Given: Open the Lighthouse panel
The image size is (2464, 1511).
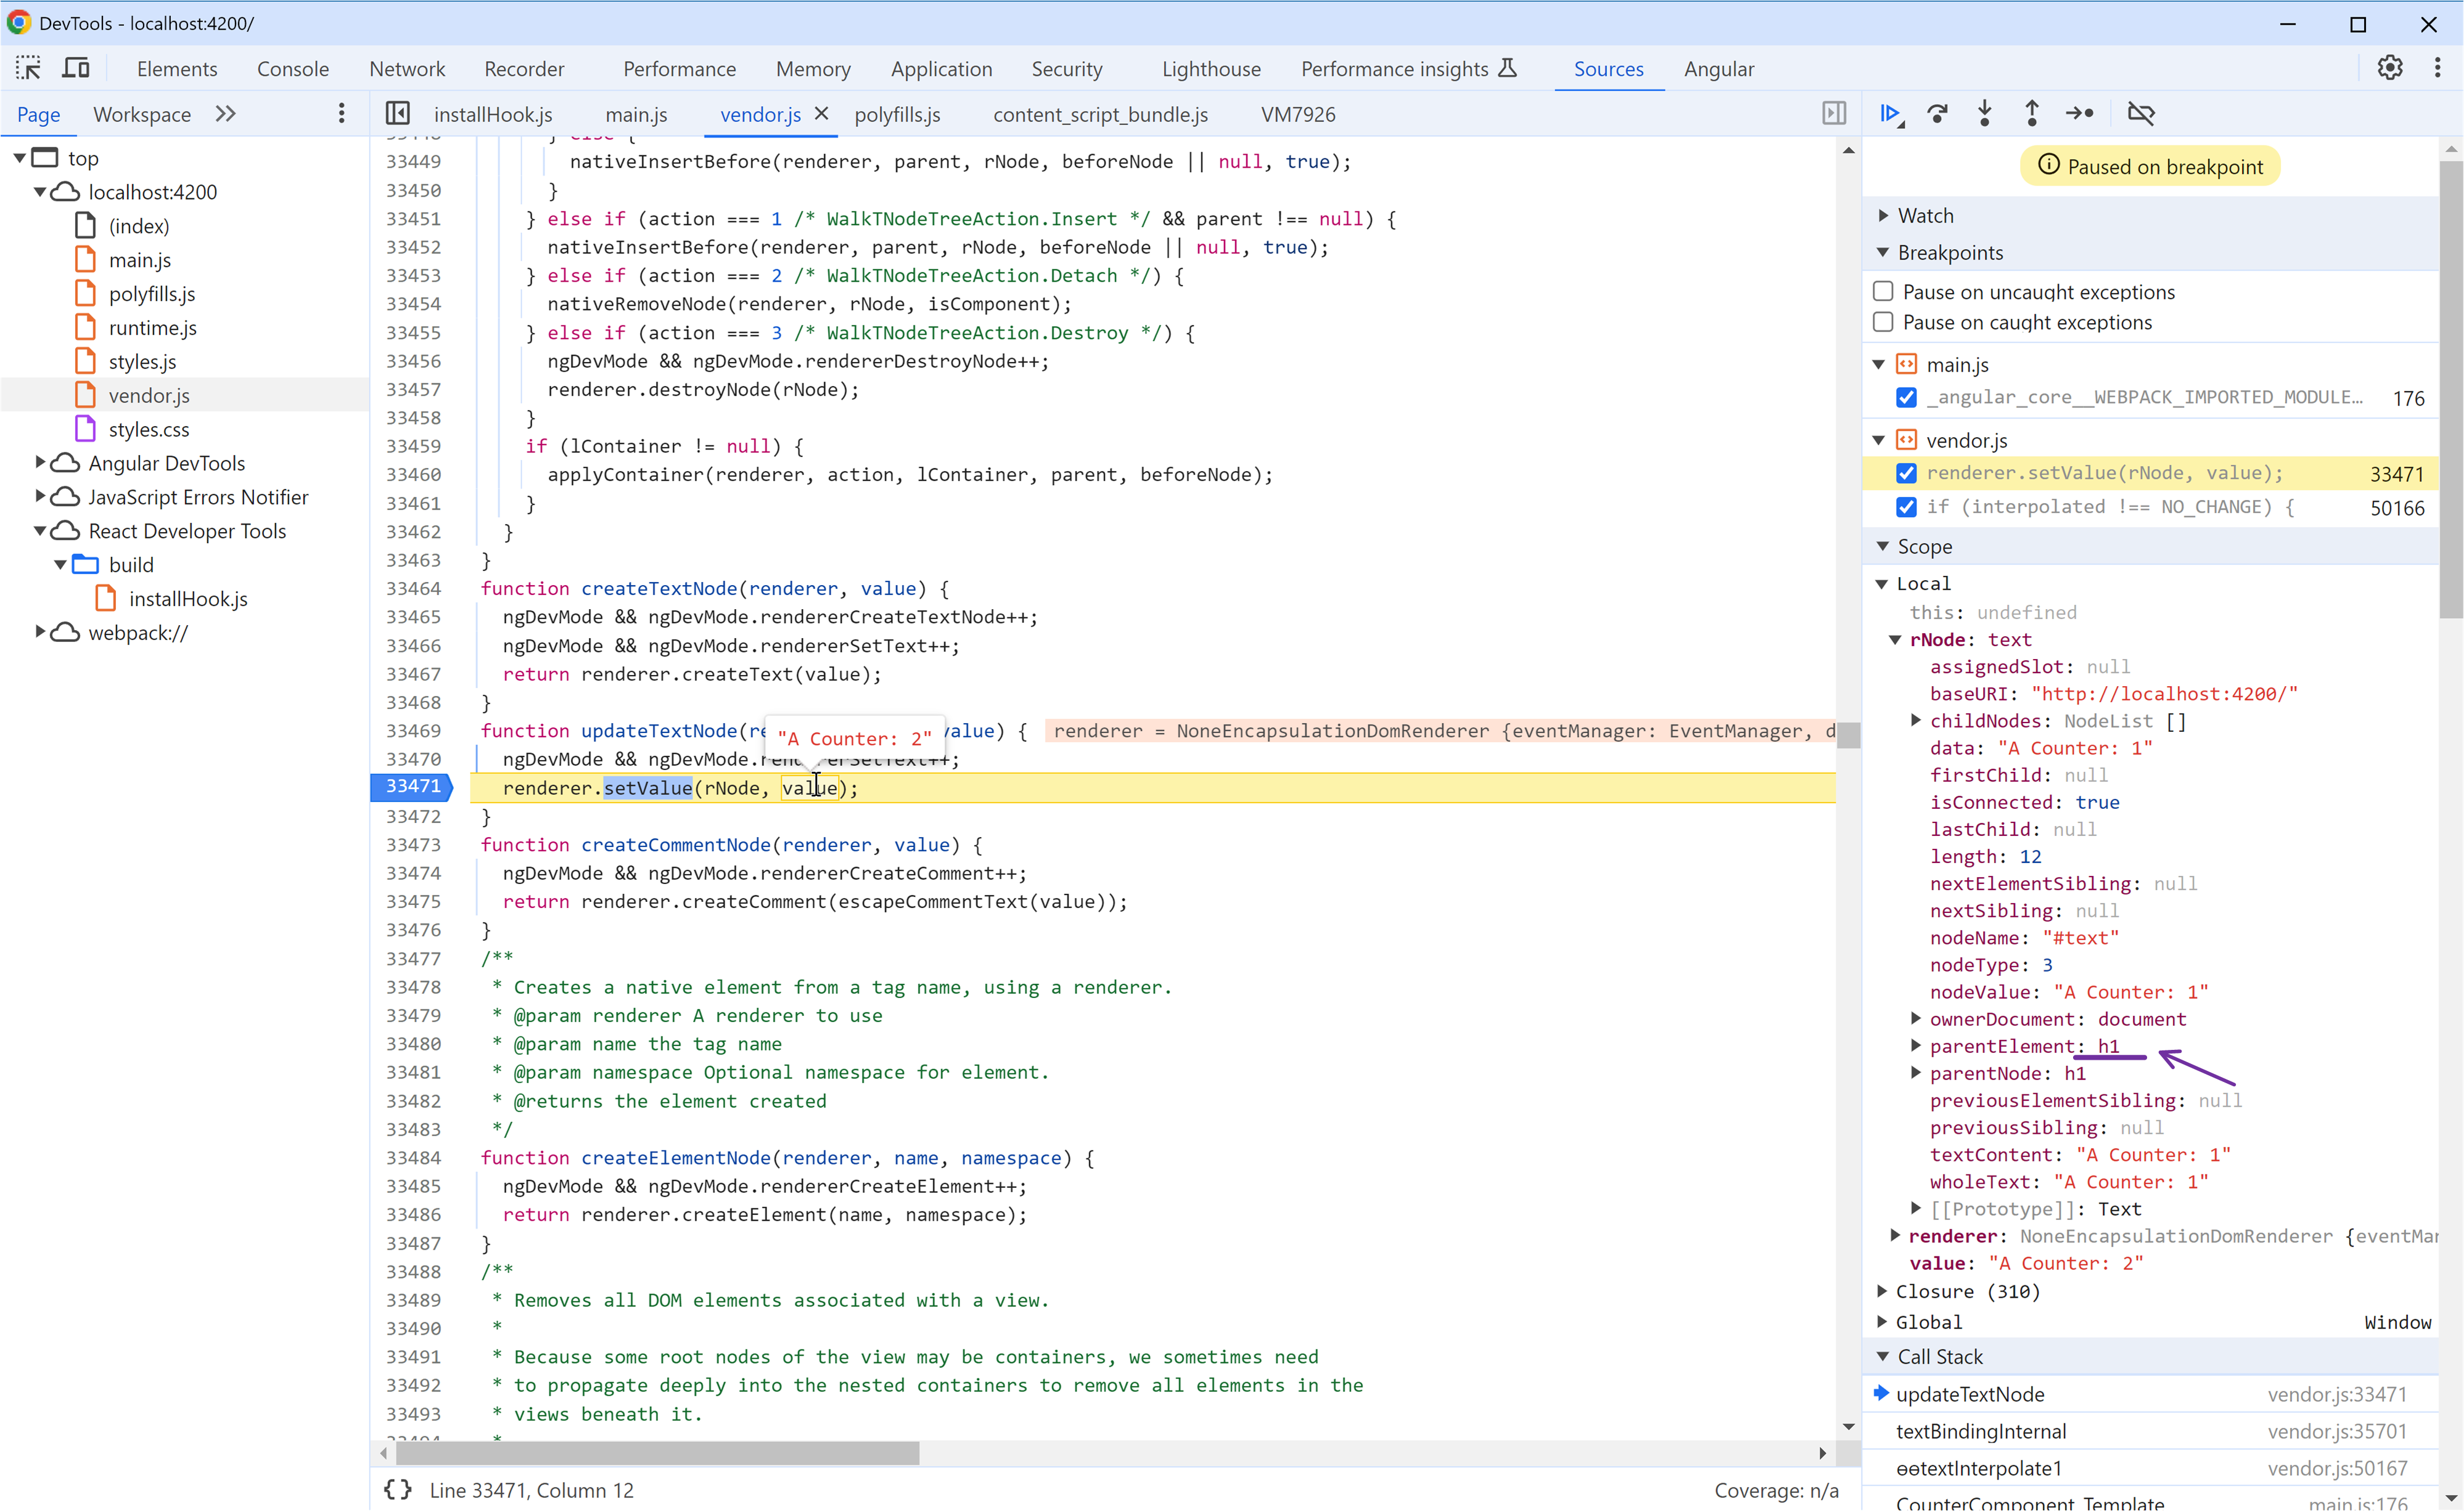Looking at the screenshot, I should coord(1211,68).
